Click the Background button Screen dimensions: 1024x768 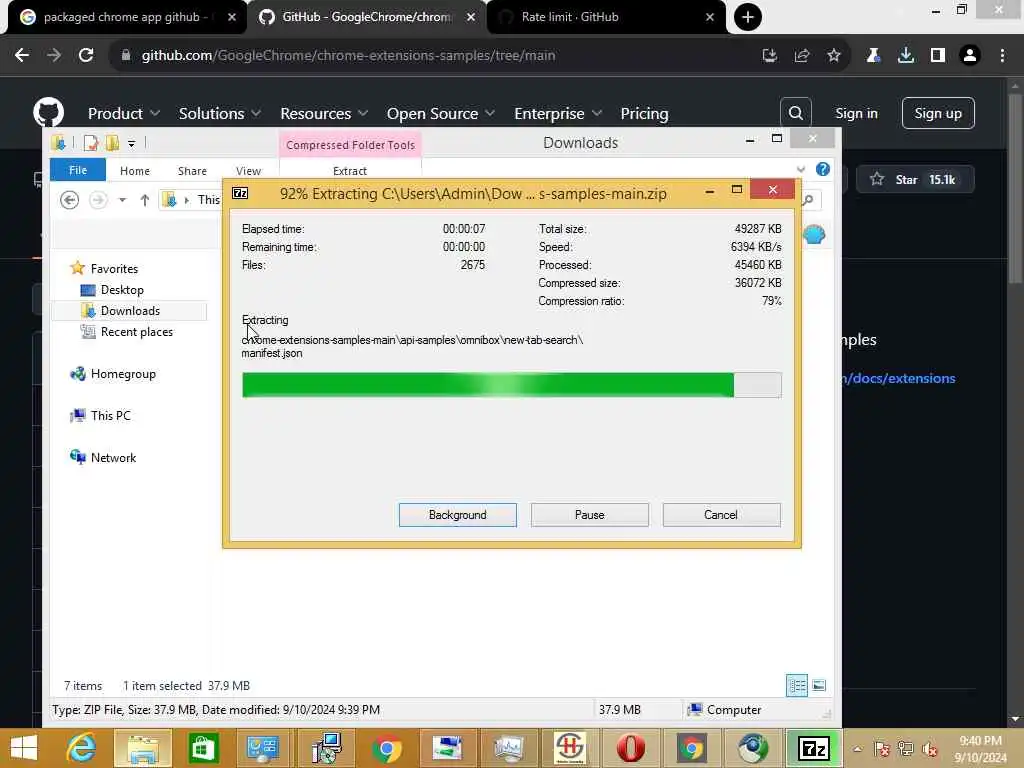pyautogui.click(x=458, y=515)
